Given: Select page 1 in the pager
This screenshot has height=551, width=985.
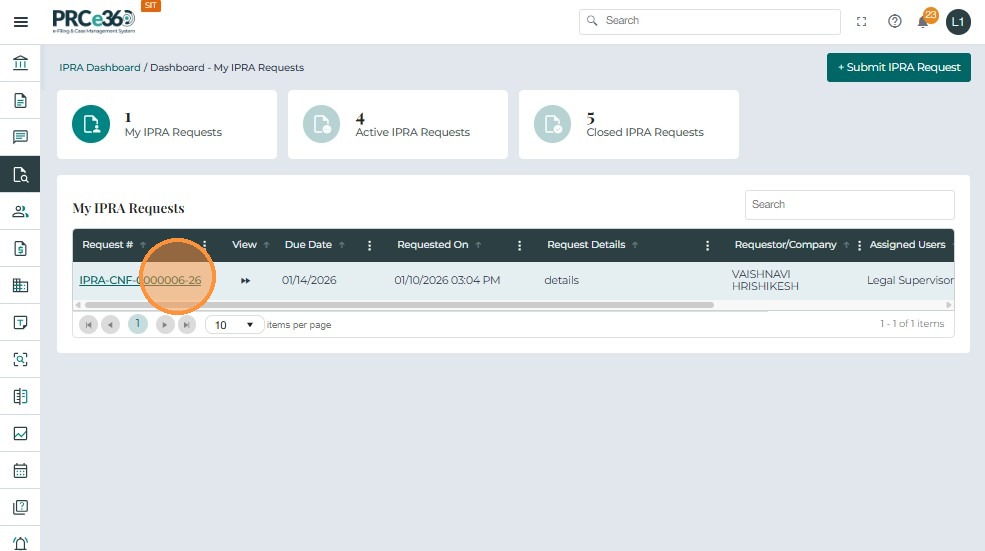Looking at the screenshot, I should (x=138, y=324).
